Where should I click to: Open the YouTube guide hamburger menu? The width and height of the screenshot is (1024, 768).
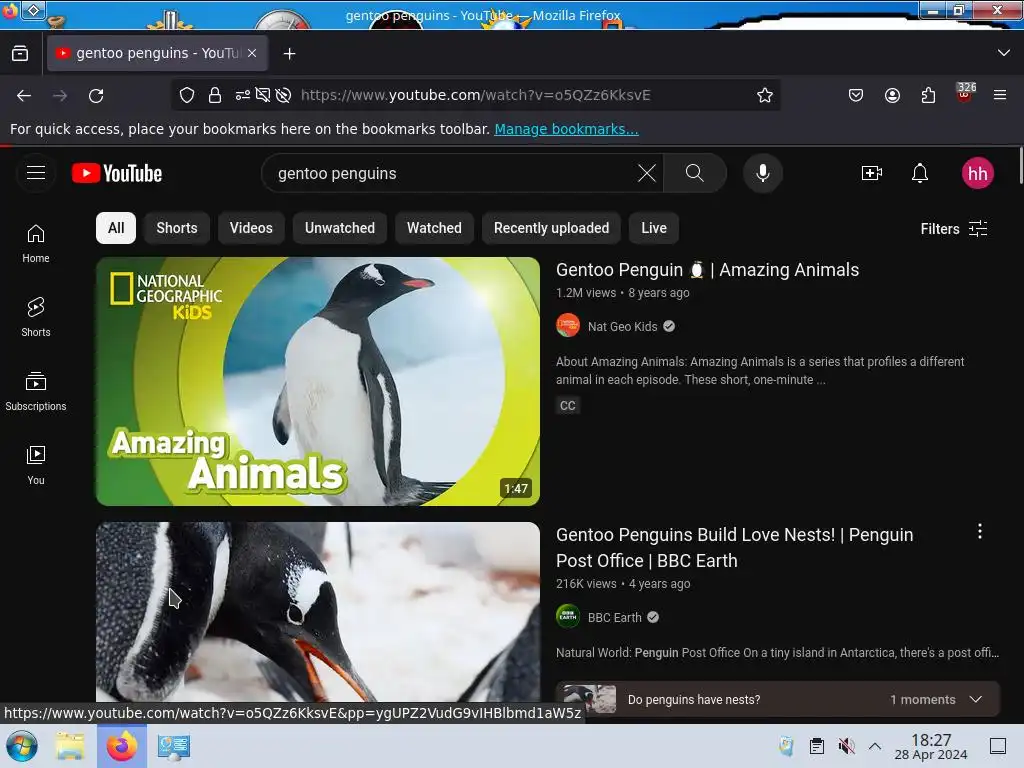coord(36,173)
